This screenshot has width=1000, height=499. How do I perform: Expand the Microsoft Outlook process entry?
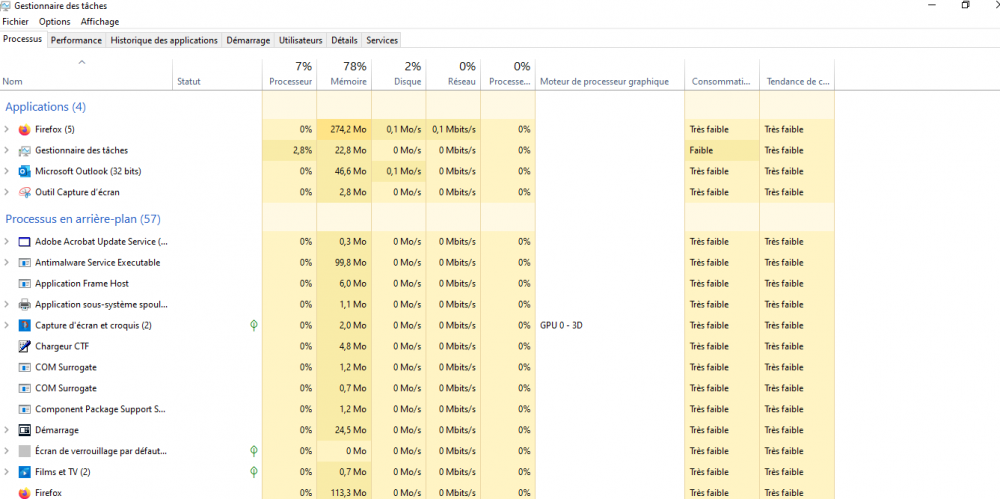click(7, 171)
